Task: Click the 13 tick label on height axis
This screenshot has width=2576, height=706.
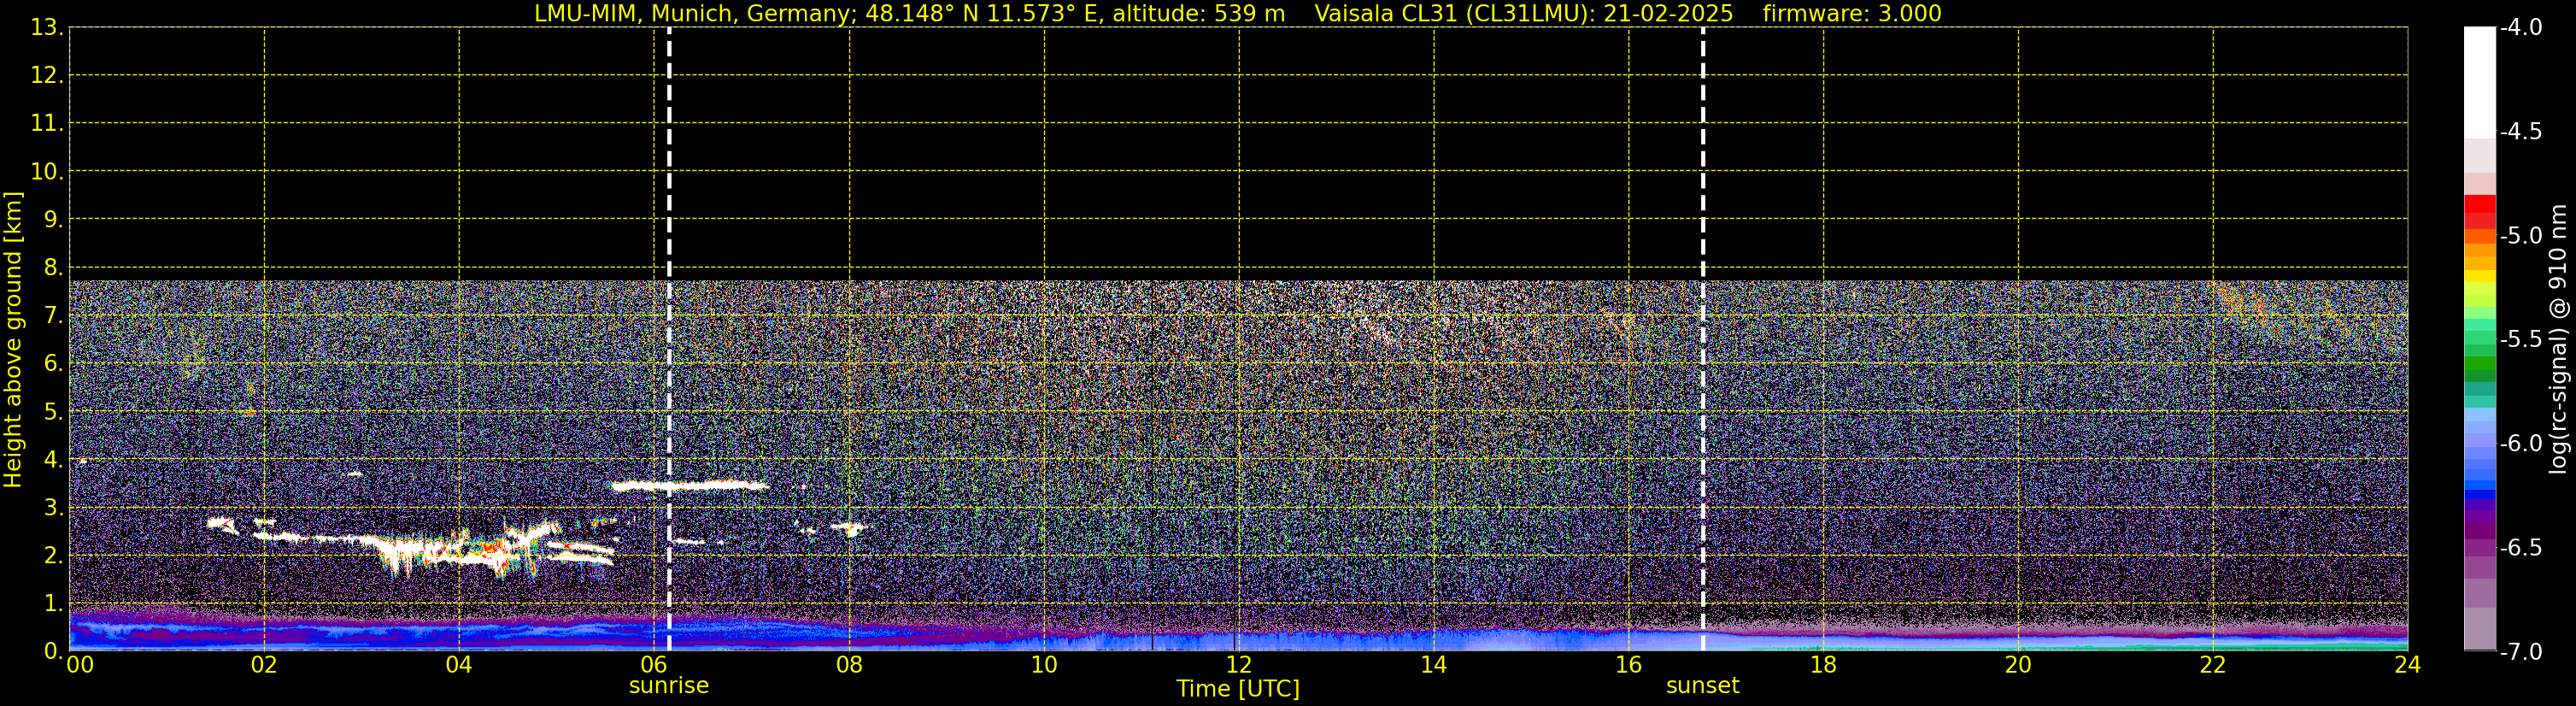Action: [x=44, y=28]
